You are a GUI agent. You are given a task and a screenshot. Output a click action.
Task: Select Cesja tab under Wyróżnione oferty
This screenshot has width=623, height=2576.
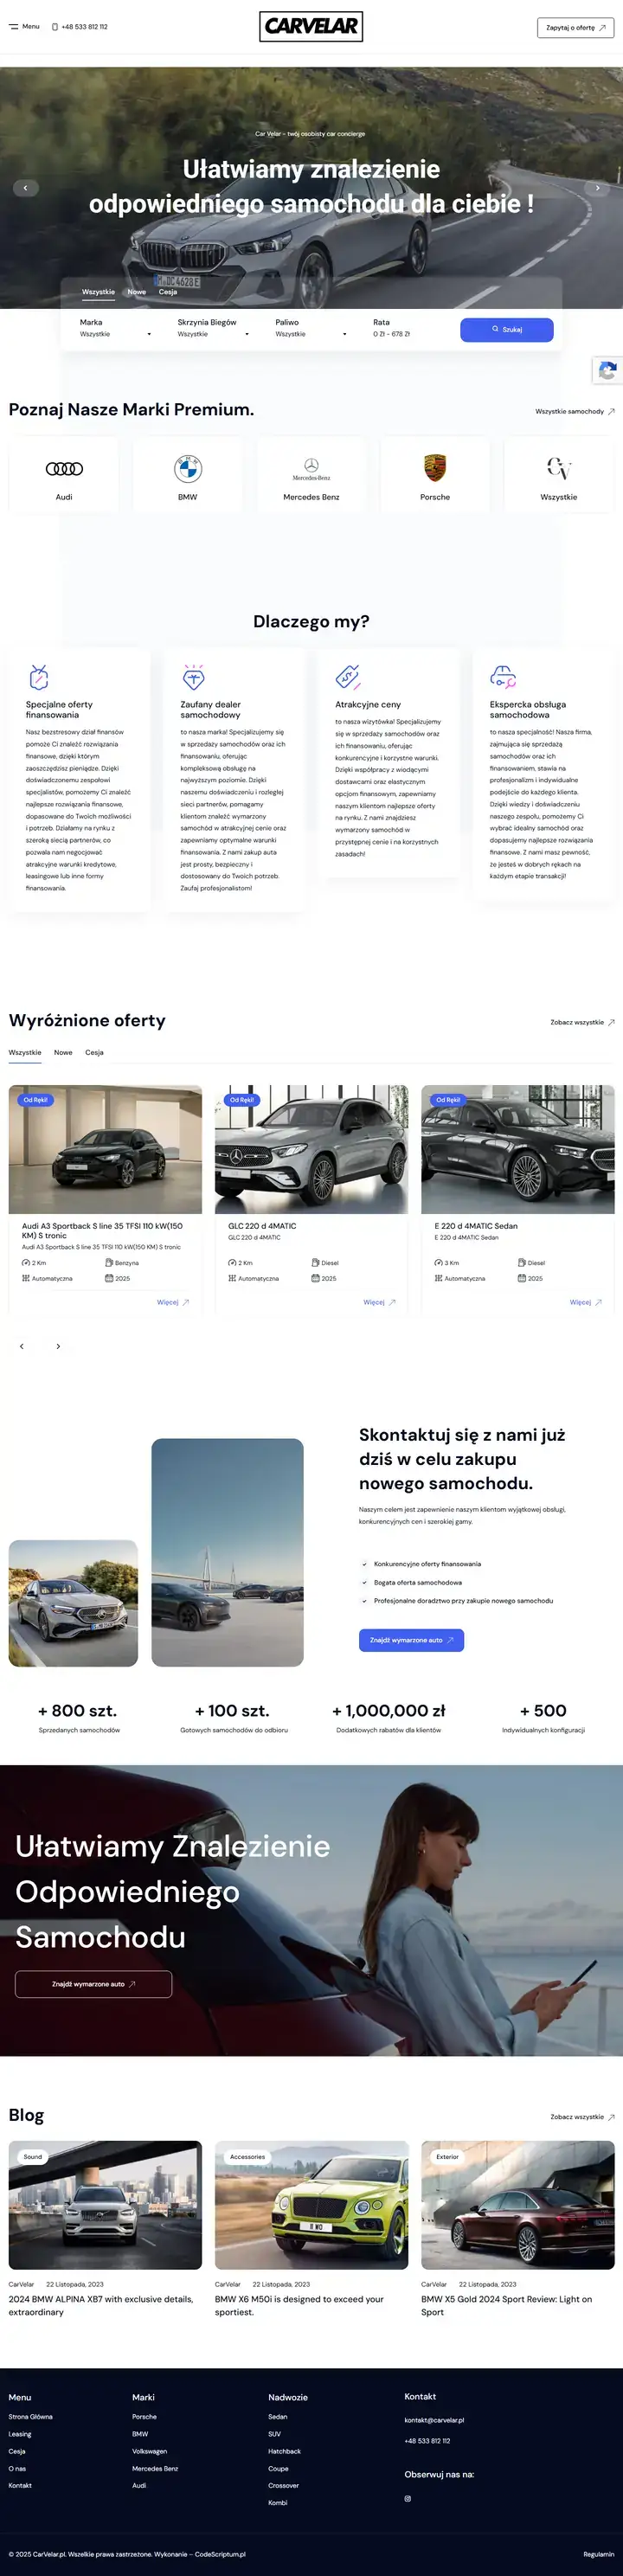94,1052
